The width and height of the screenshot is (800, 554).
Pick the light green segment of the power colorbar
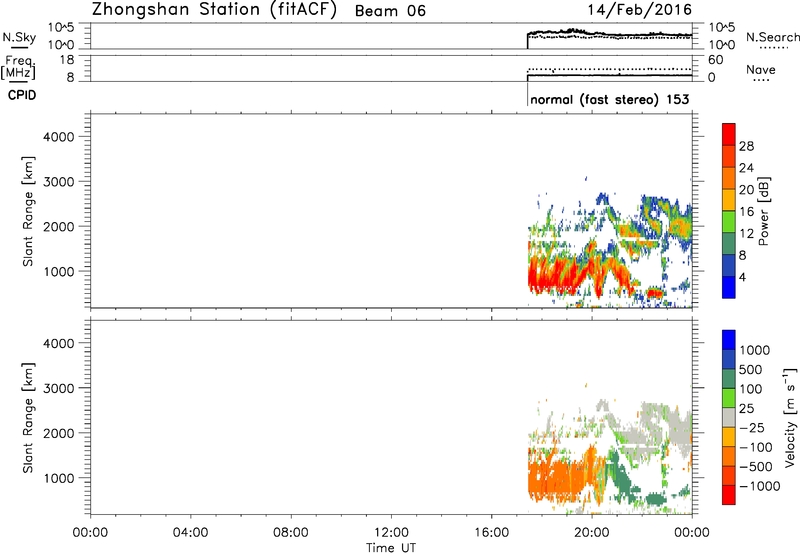729,222
